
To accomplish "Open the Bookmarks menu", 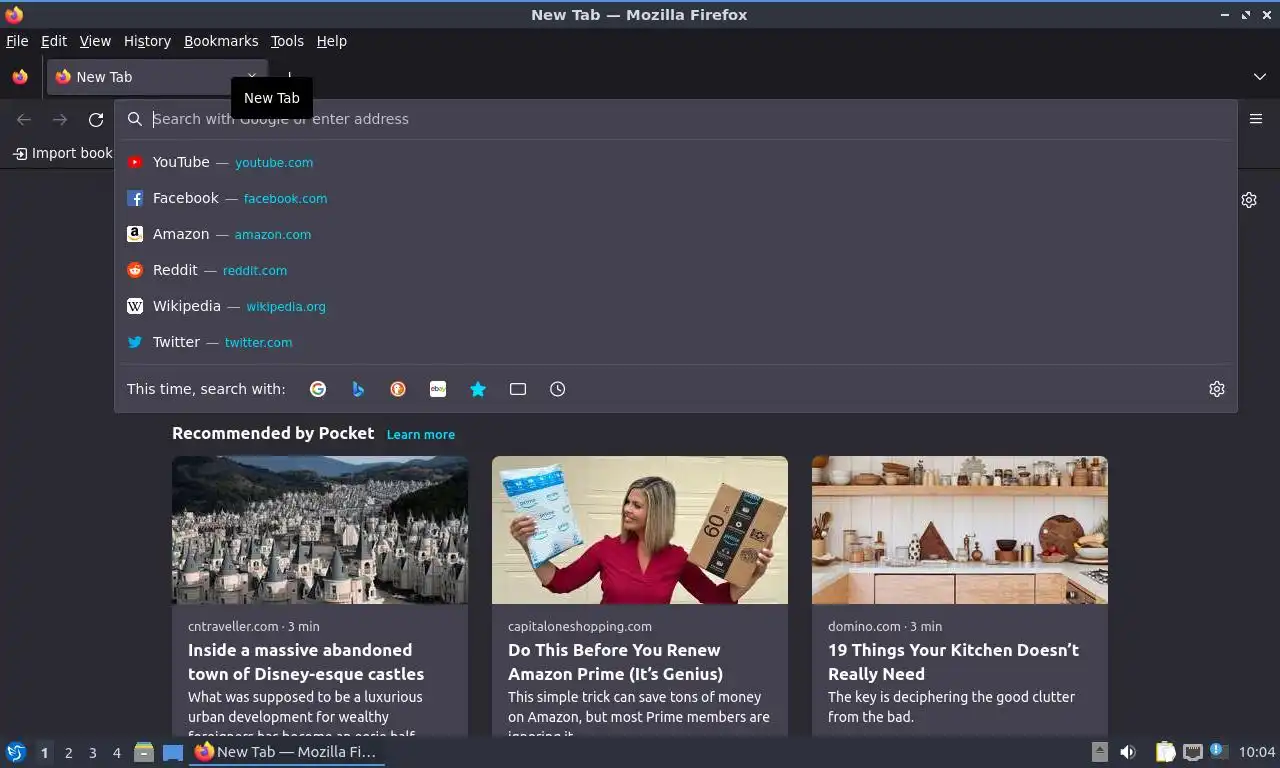I will point(221,41).
